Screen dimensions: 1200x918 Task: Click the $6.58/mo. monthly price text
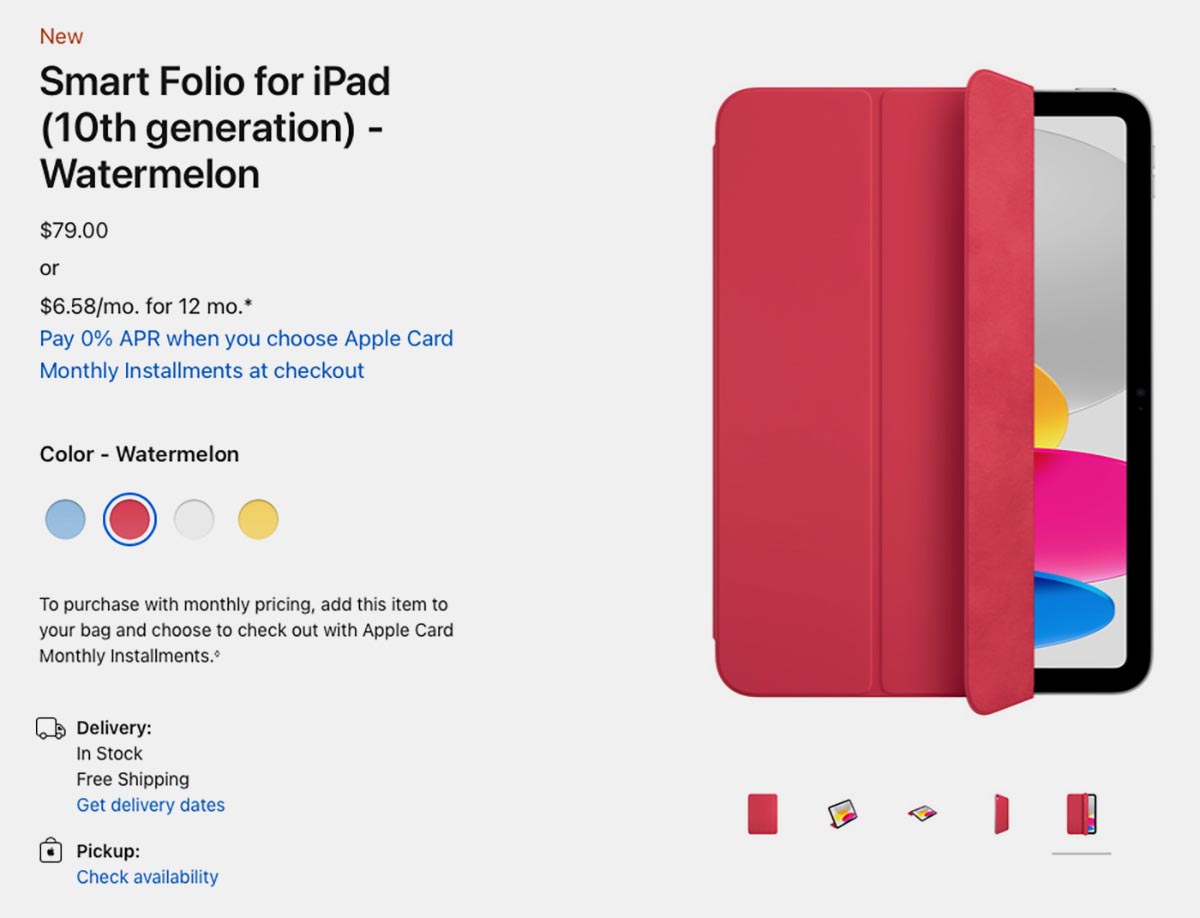pyautogui.click(x=145, y=305)
